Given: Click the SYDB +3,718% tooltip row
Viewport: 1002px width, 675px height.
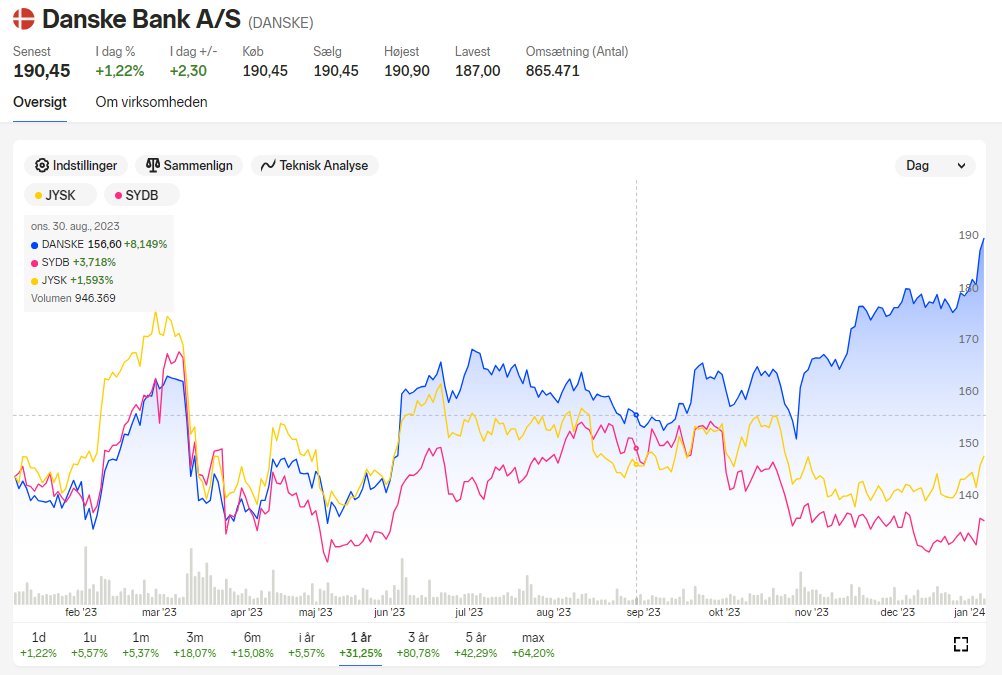Looking at the screenshot, I should click(73, 263).
